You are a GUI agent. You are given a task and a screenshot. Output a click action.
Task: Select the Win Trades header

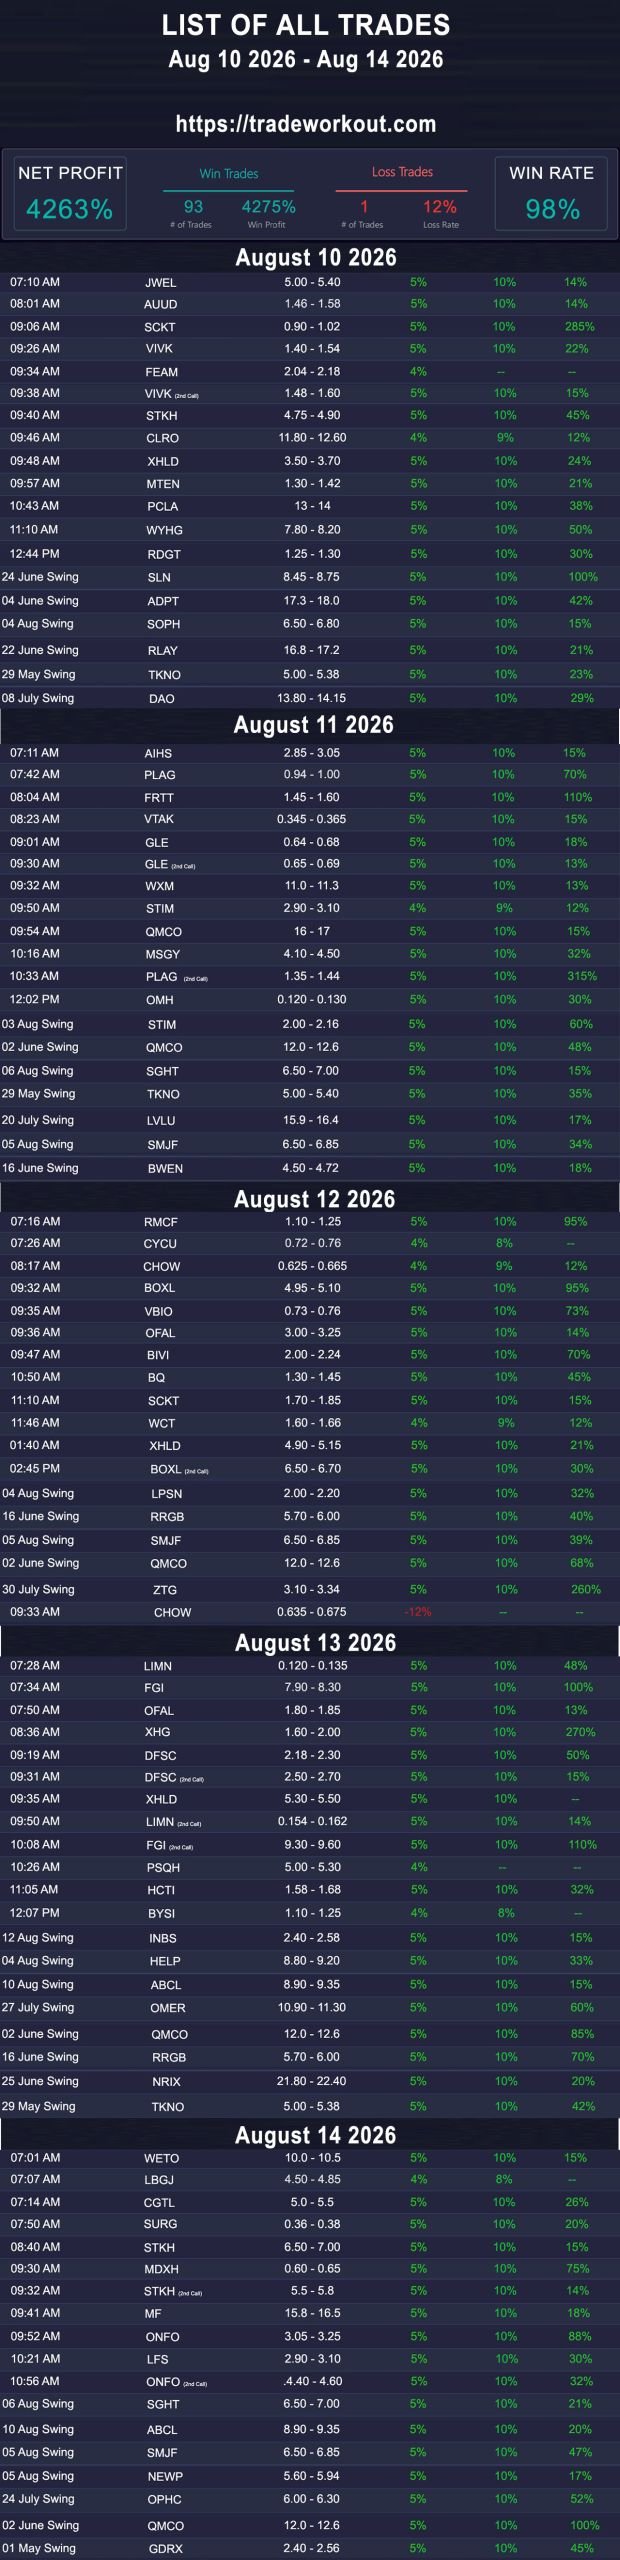[x=229, y=173]
